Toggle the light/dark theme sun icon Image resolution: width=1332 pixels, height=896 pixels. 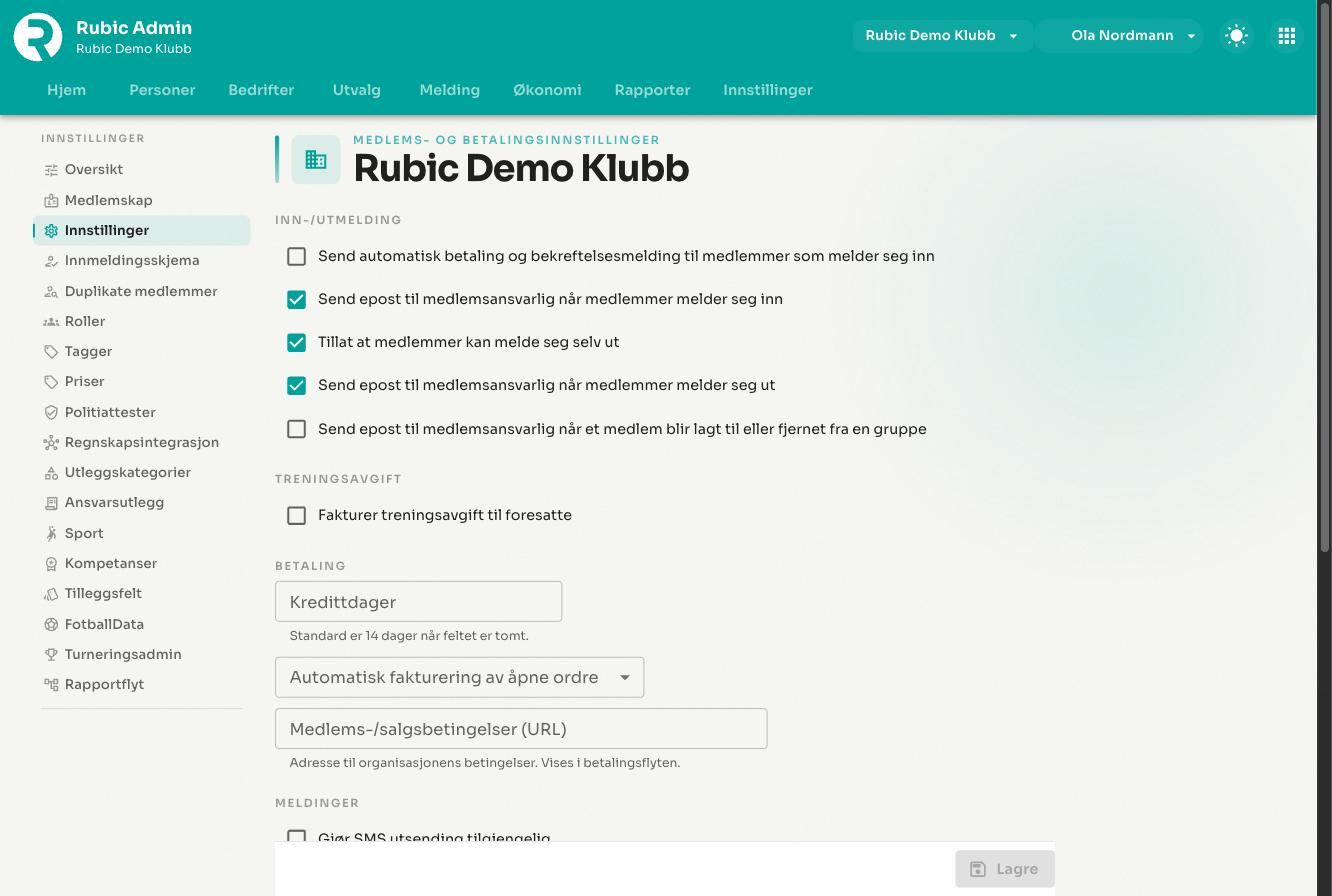pyautogui.click(x=1236, y=36)
